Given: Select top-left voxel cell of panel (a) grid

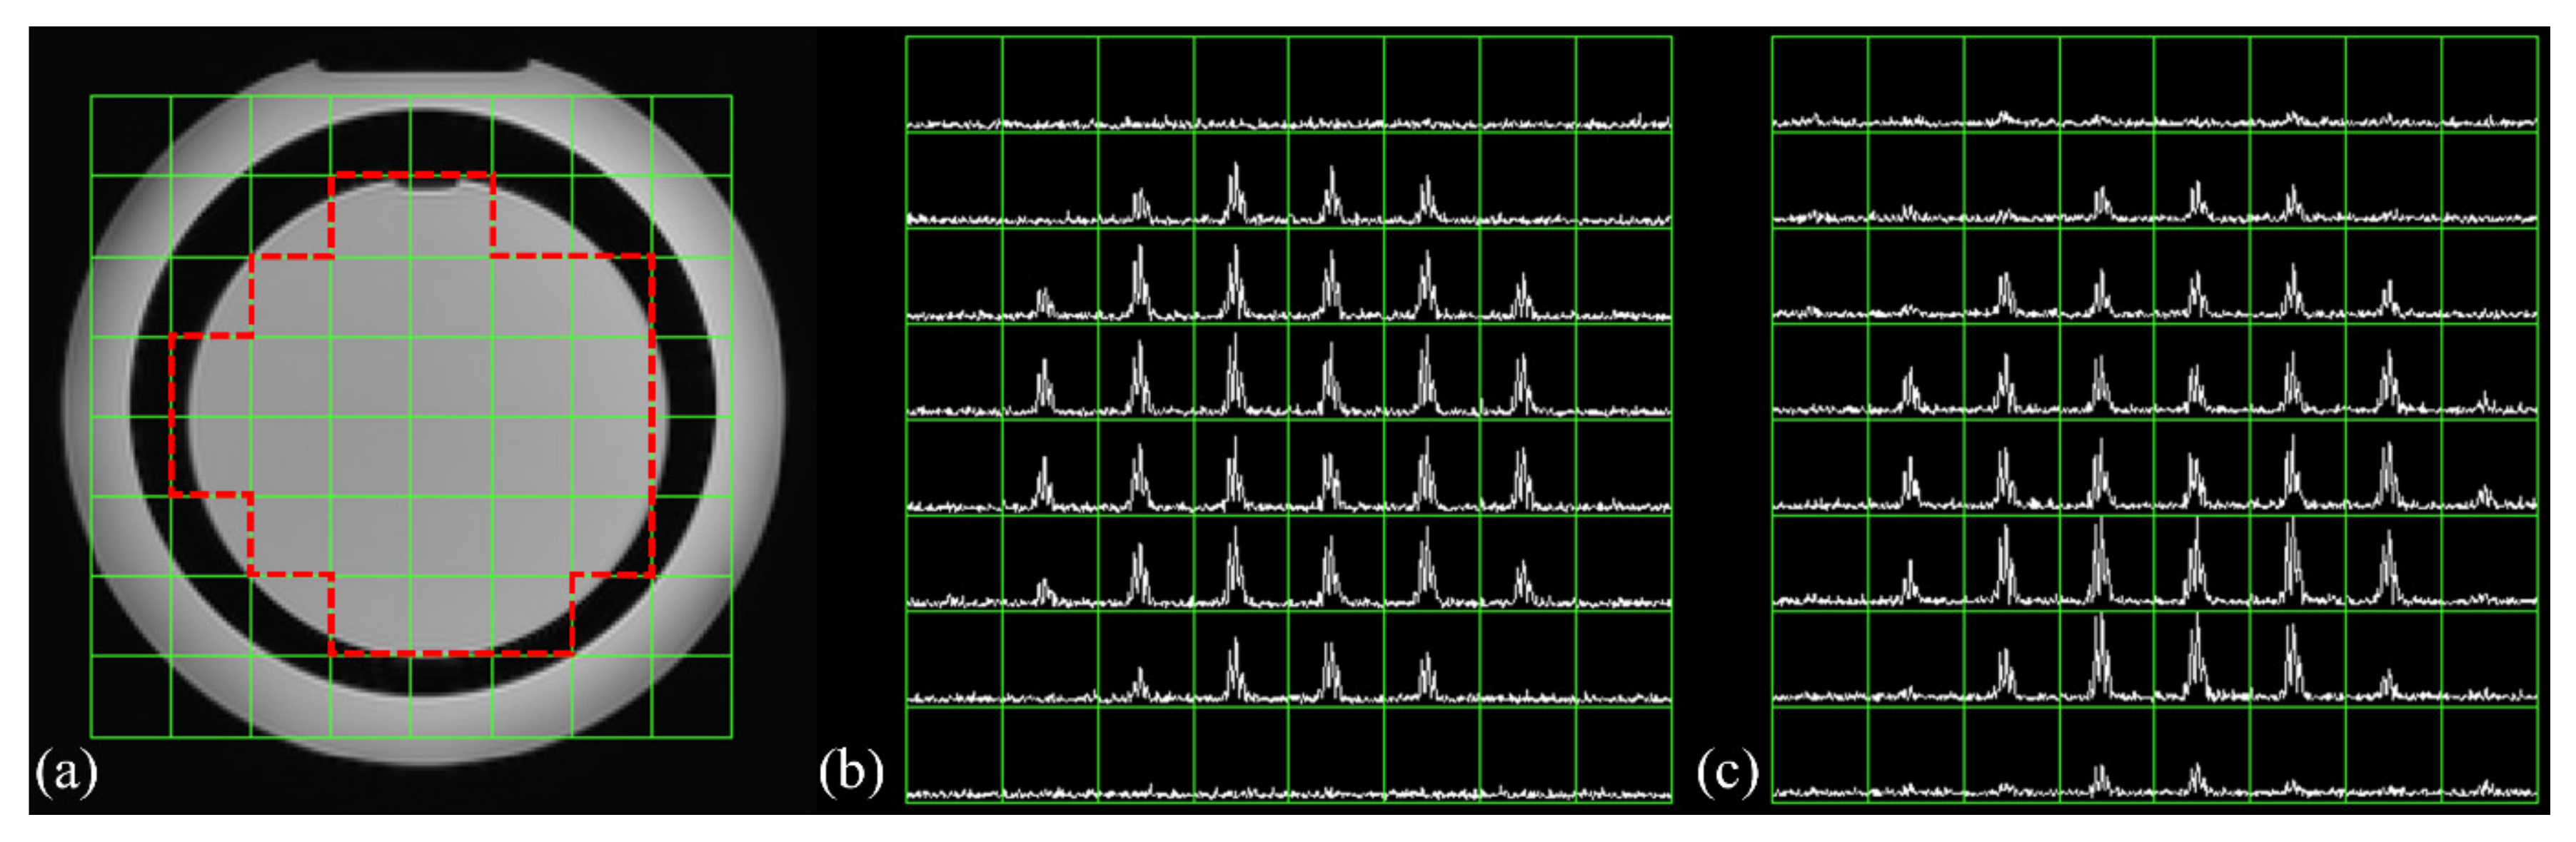Looking at the screenshot, I should click(131, 136).
